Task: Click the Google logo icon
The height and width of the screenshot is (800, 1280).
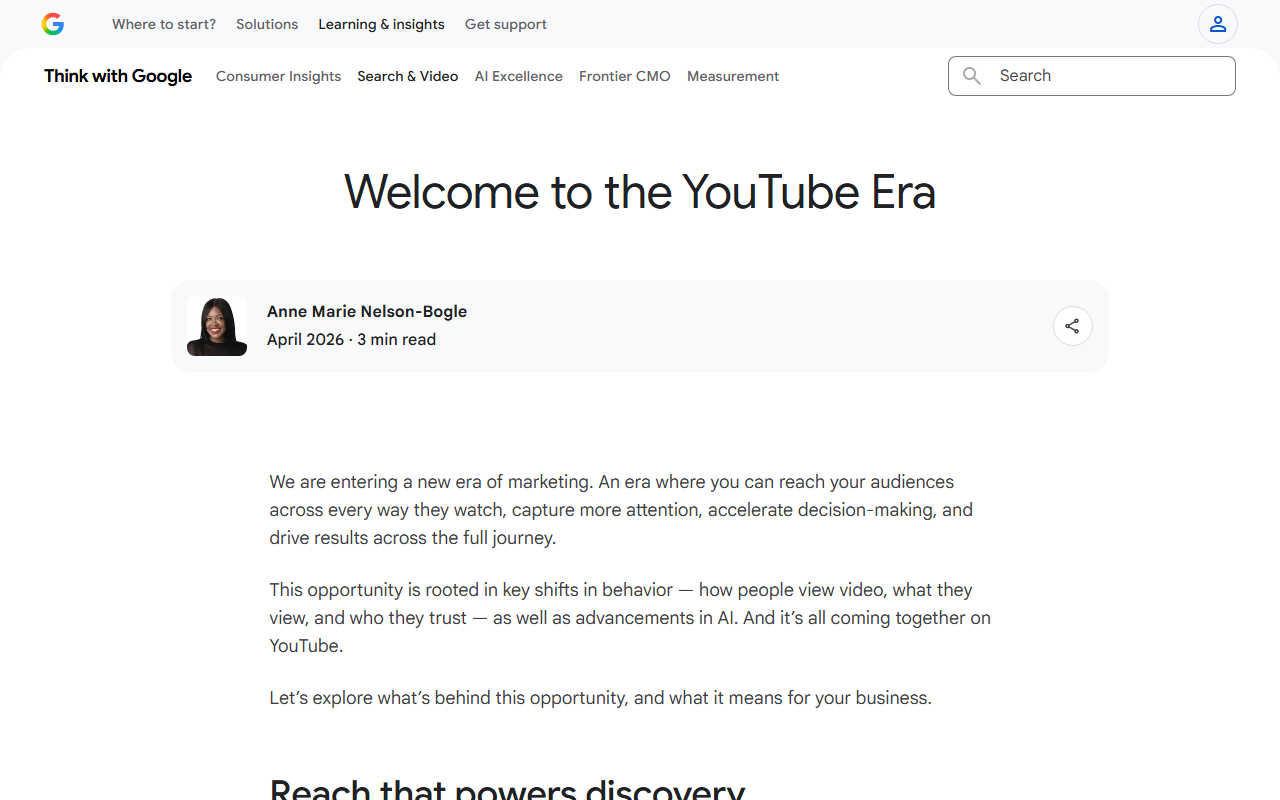Action: pos(53,24)
